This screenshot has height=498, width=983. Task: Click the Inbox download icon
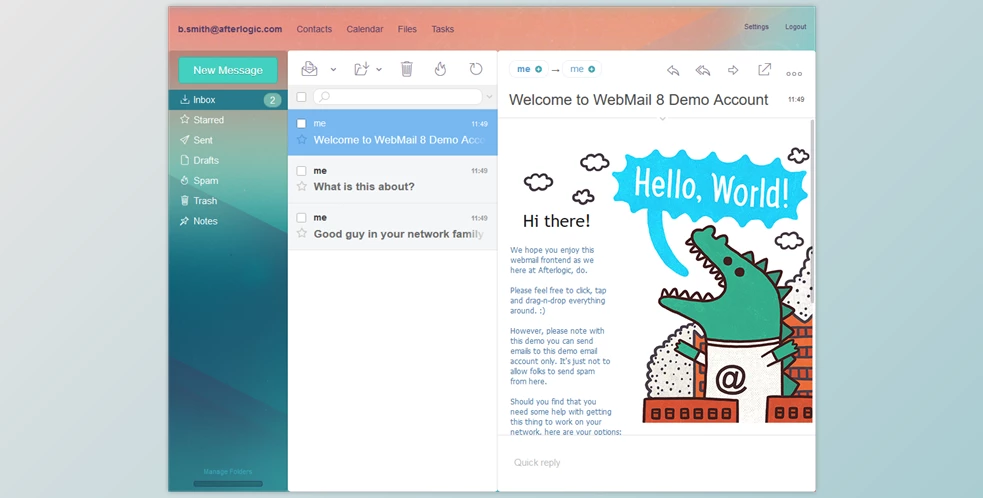(184, 99)
